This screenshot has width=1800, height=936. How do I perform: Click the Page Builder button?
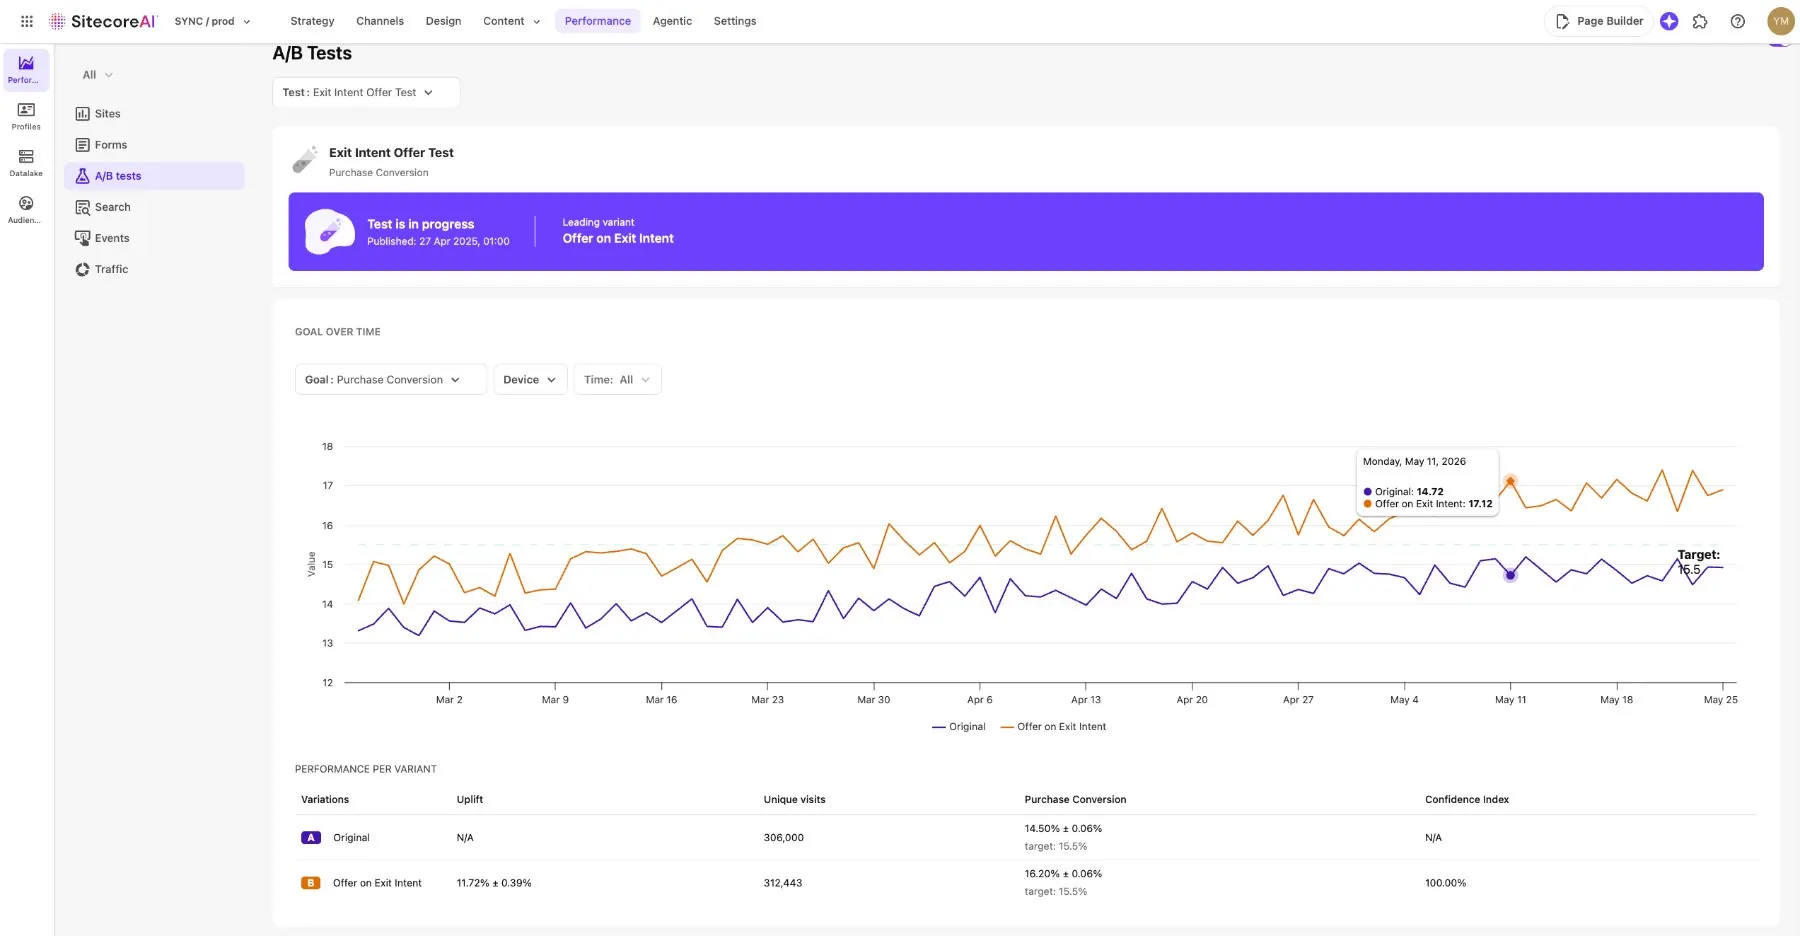[1599, 21]
